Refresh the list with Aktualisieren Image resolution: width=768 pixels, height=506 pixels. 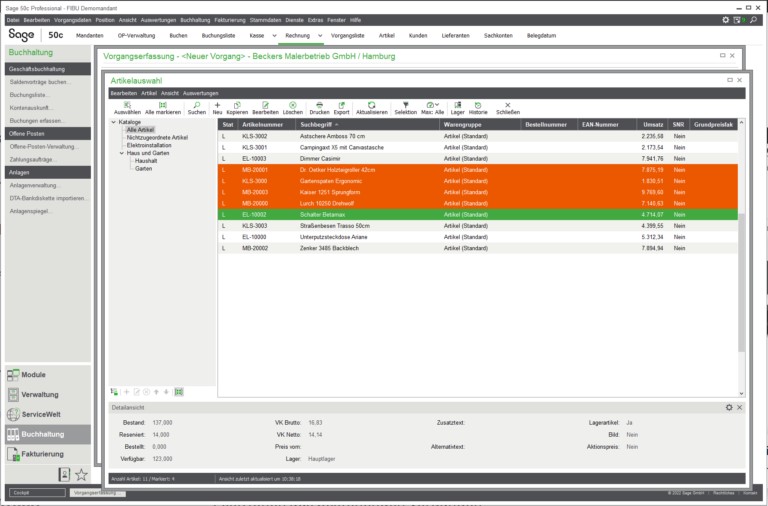371,105
